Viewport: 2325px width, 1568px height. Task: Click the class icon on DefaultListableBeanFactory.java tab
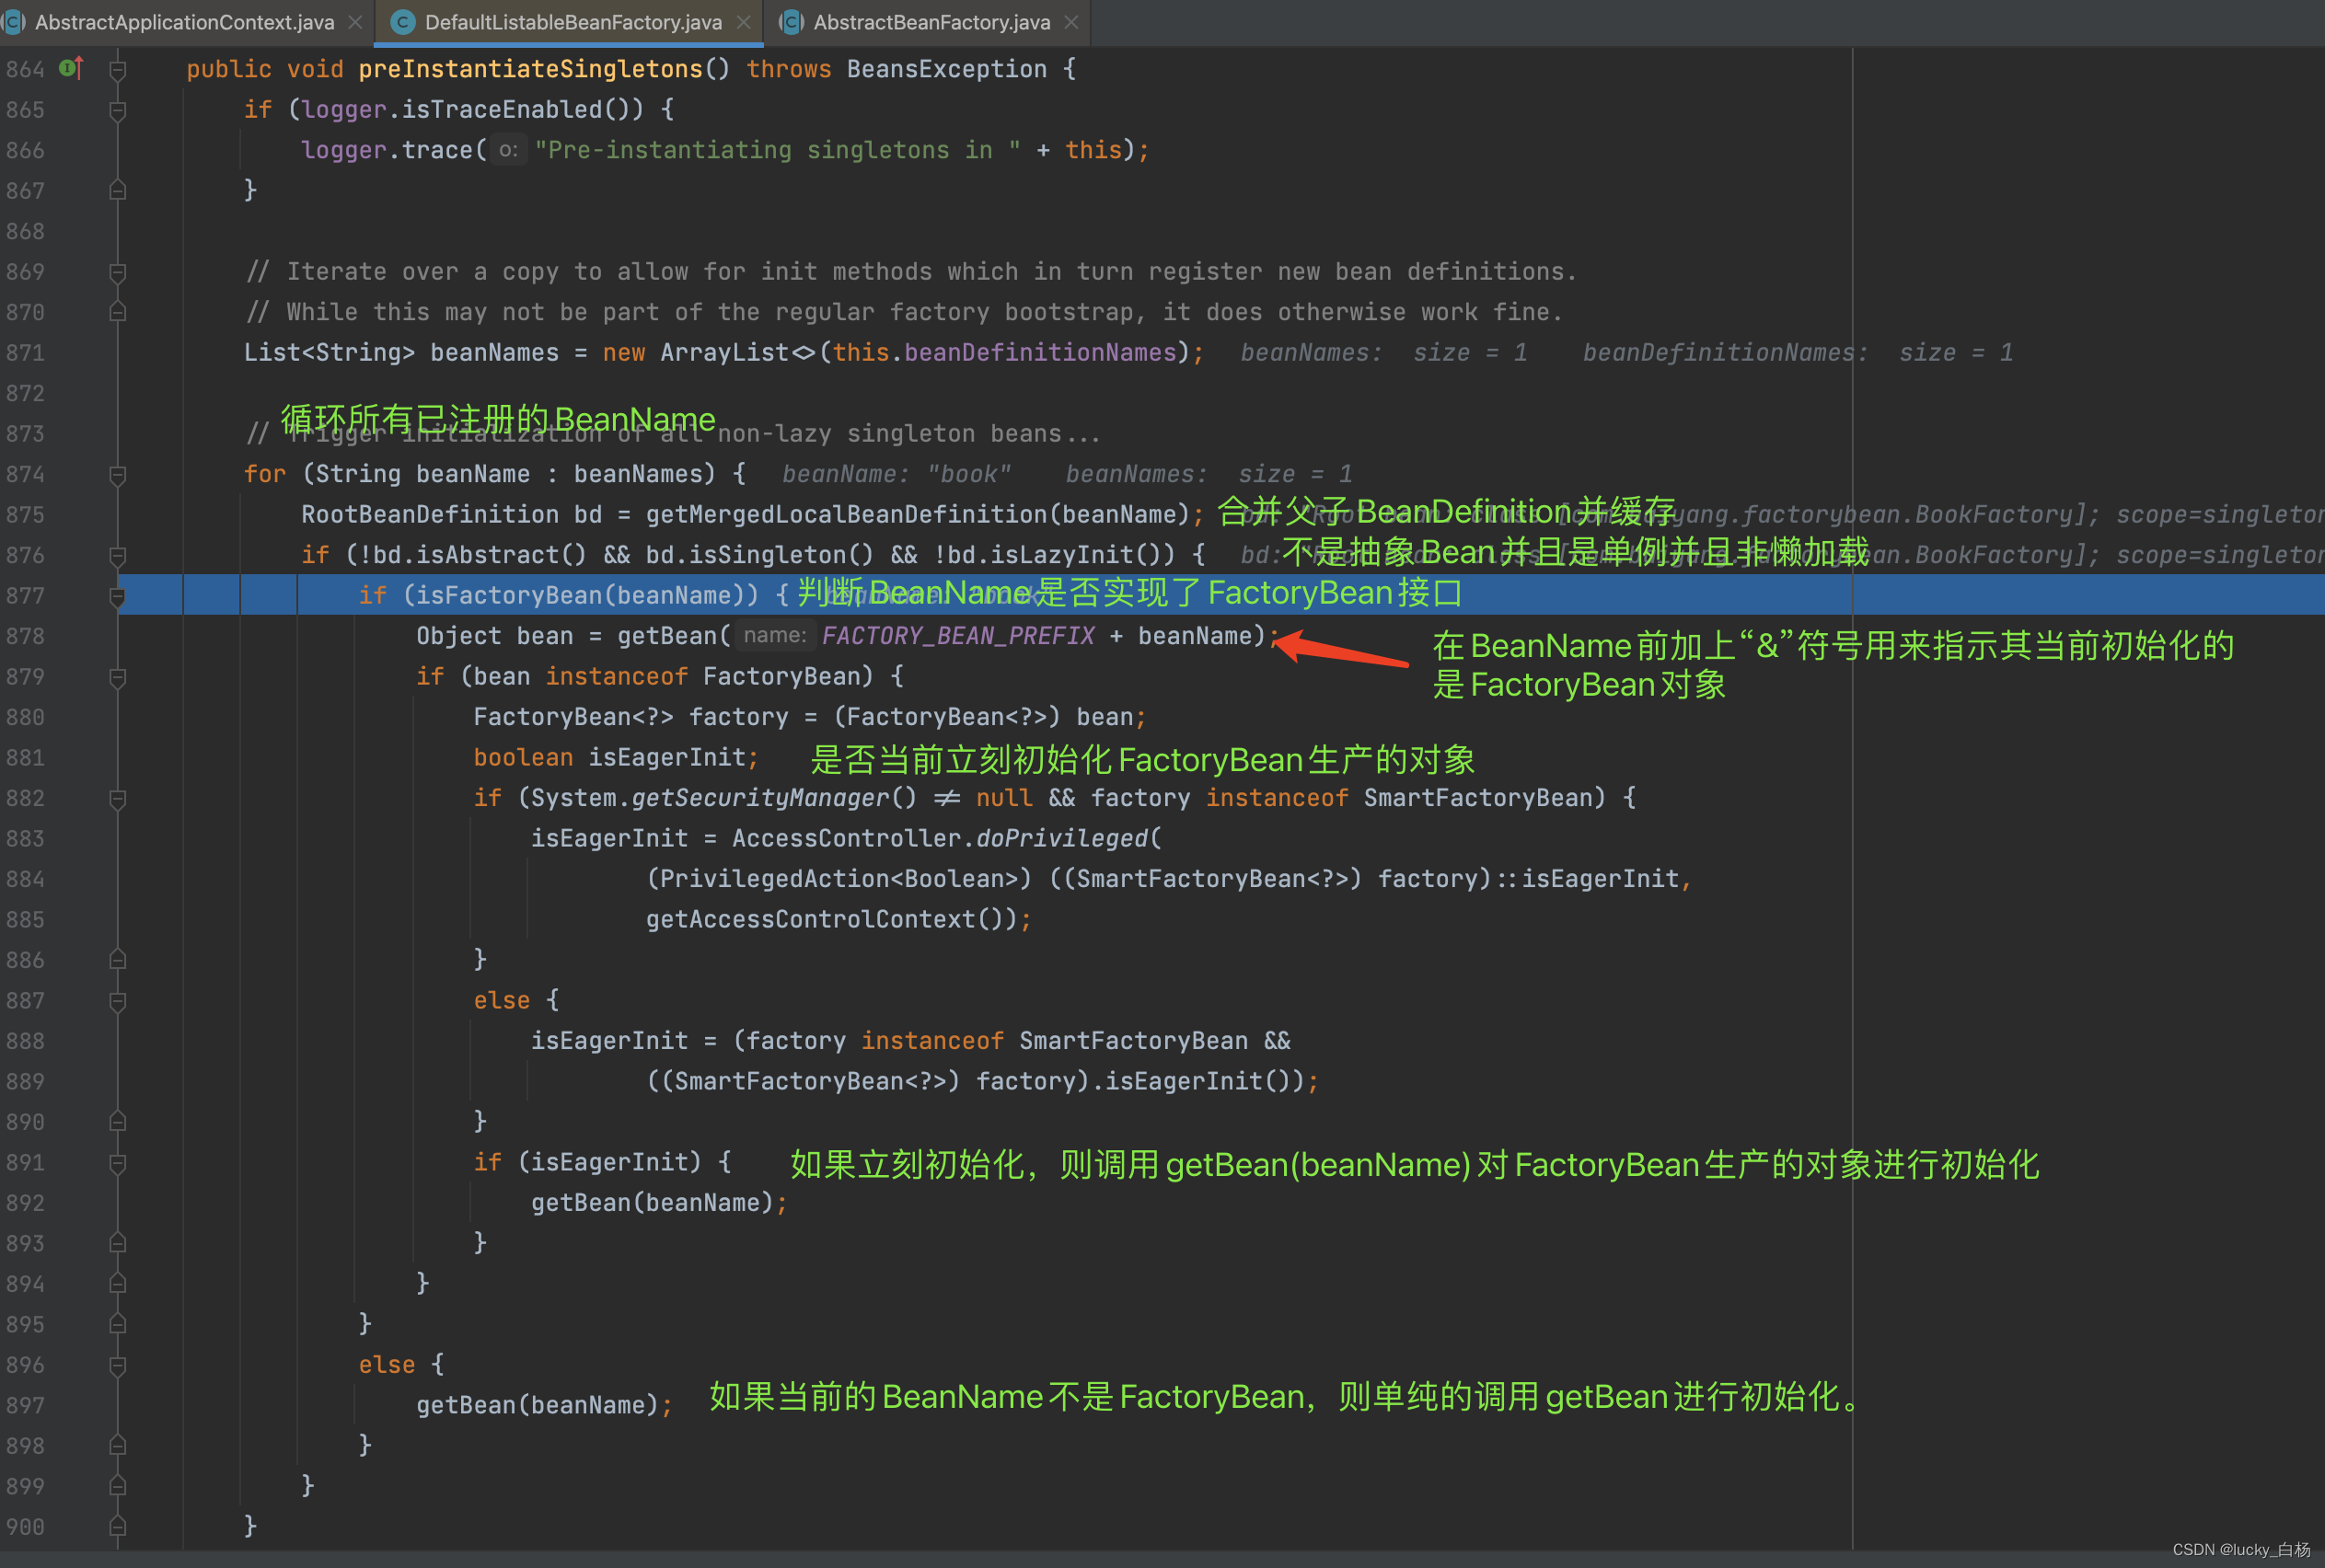(403, 22)
